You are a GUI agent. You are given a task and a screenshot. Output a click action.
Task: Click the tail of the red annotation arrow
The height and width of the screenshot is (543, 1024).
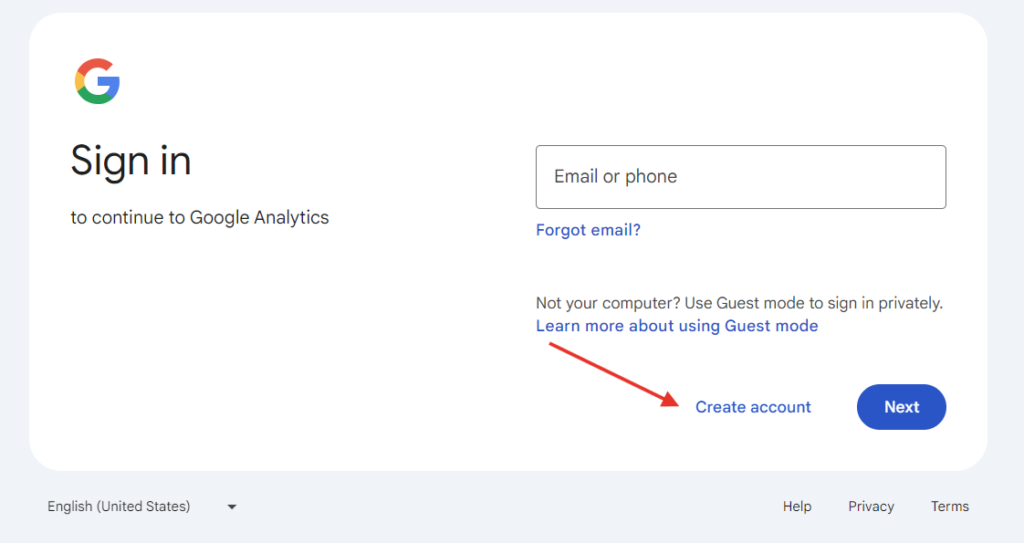(552, 346)
